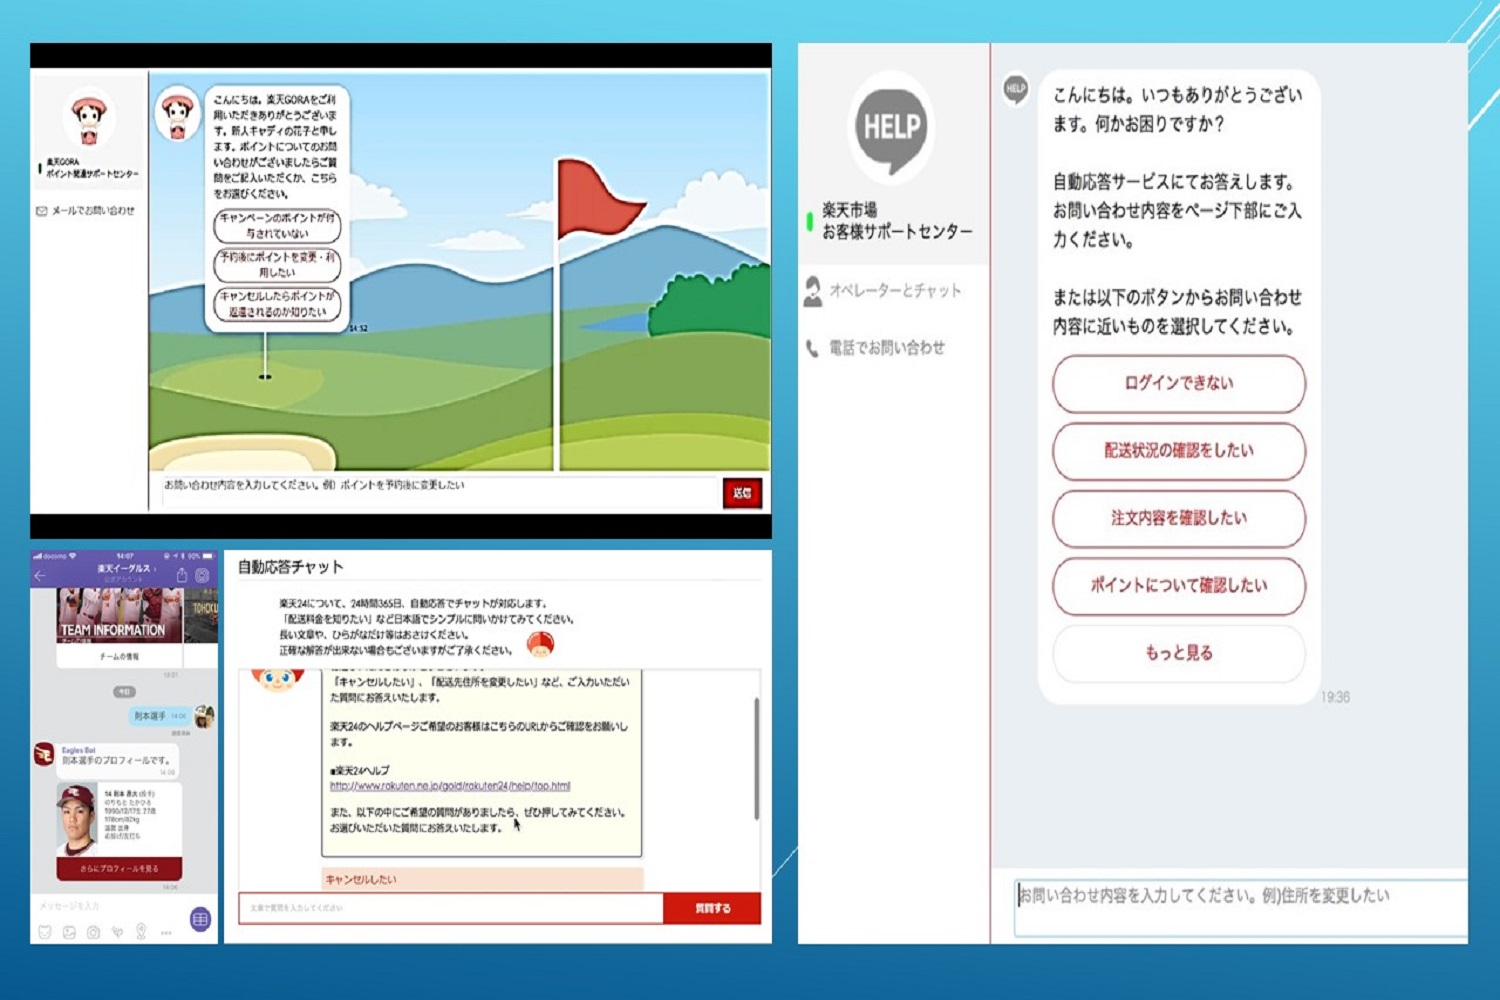Click the red 質問する button

click(x=712, y=908)
